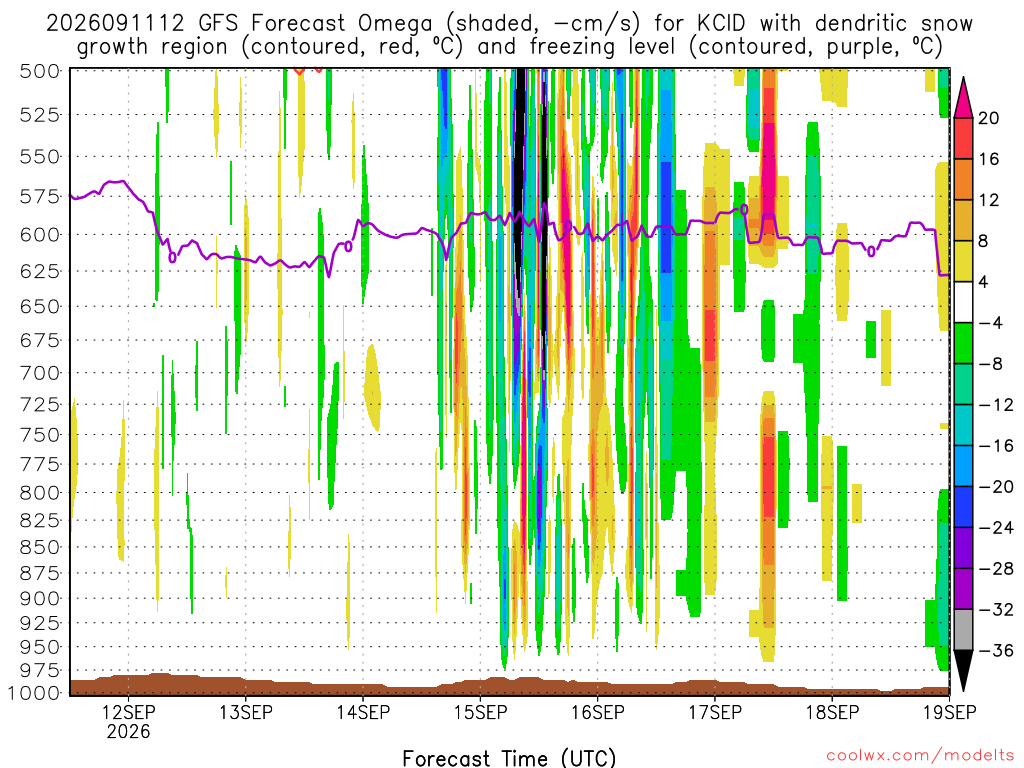
Task: Click the 17SEP time axis label
Action: click(715, 712)
